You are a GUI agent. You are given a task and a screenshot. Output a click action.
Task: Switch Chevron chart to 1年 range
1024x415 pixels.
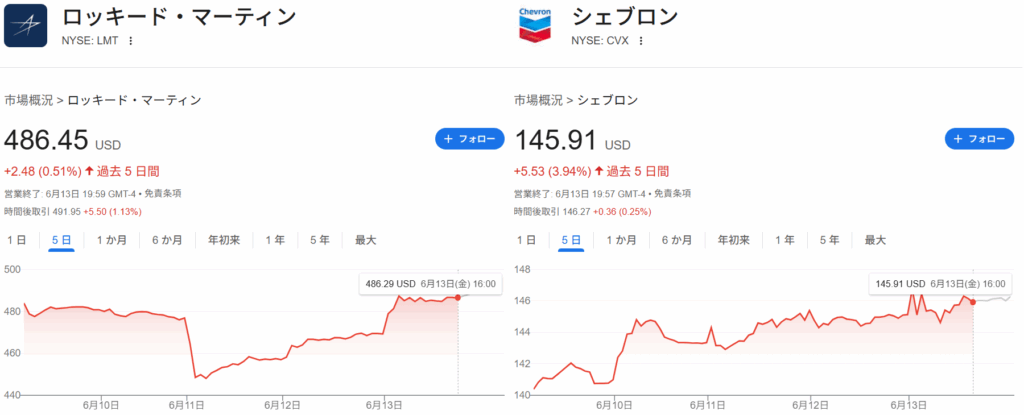pyautogui.click(x=785, y=240)
